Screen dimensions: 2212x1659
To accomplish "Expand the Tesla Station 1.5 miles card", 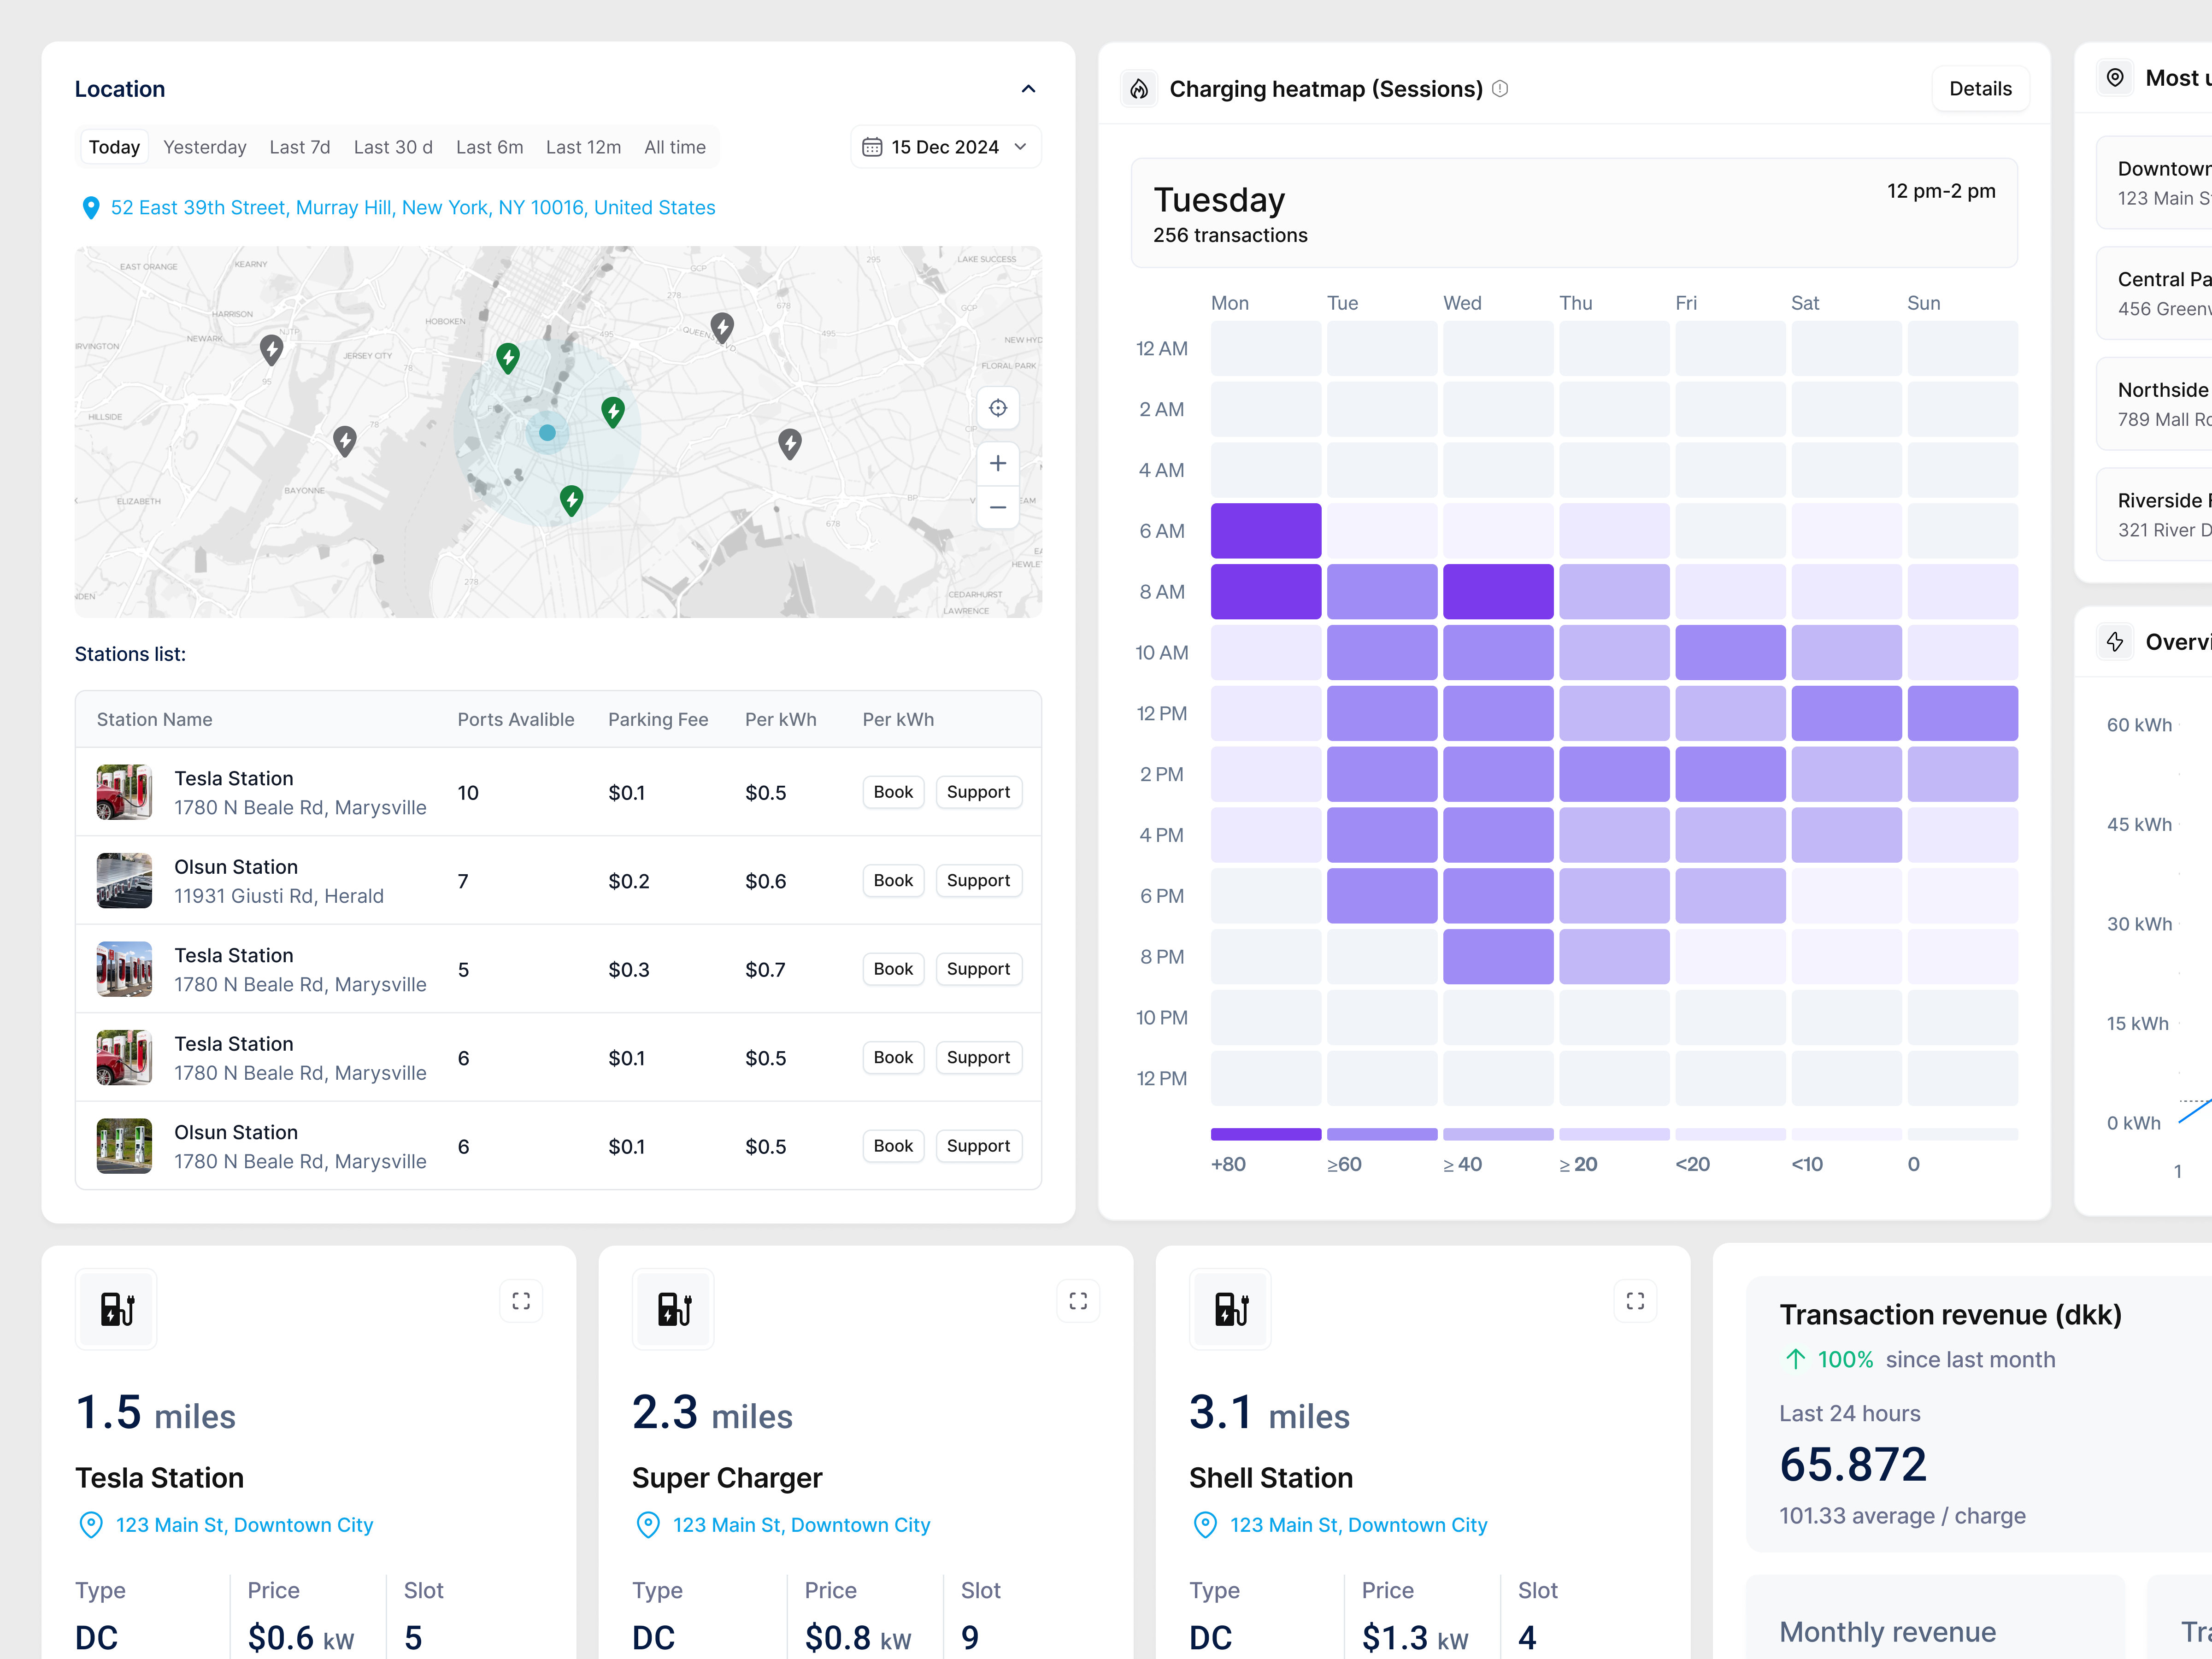I will click(521, 1301).
